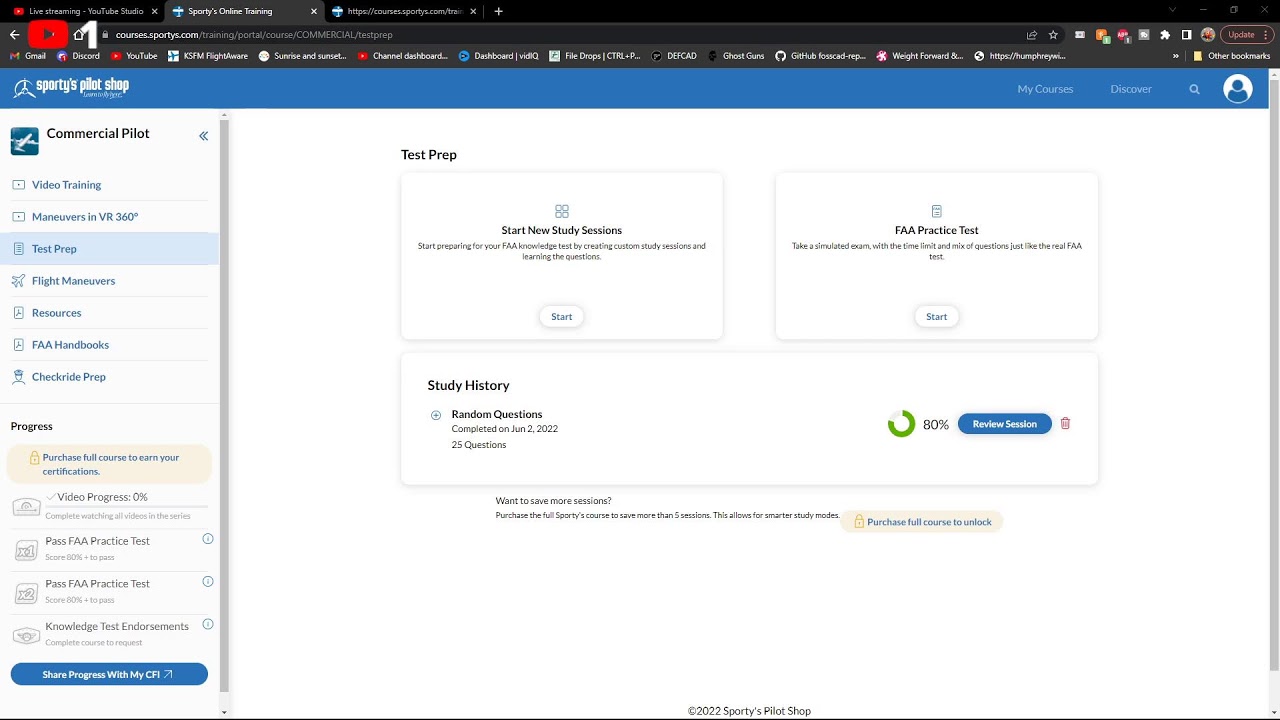
Task: Open Chrome side panel icon
Action: pos(1186,34)
